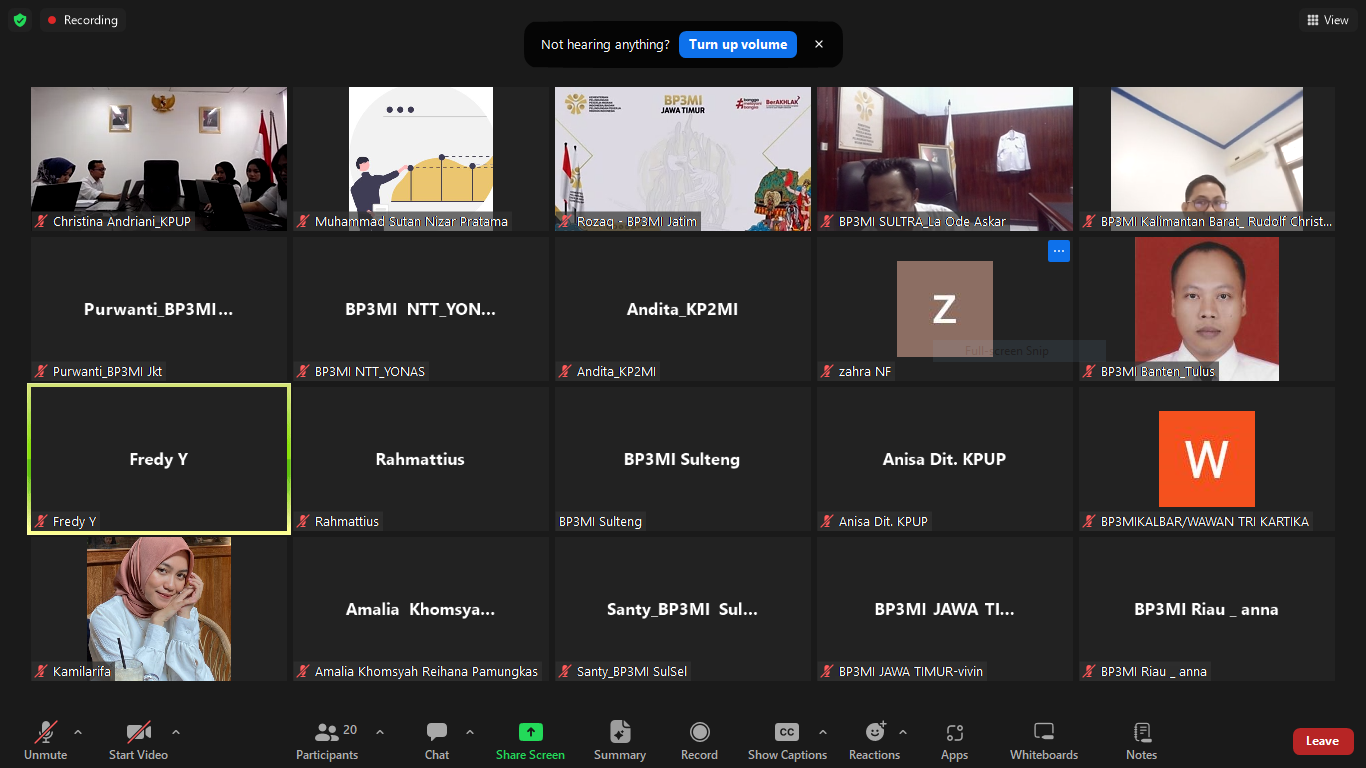Expand audio options arrow beside Unmute
The image size is (1366, 768).
click(x=78, y=732)
